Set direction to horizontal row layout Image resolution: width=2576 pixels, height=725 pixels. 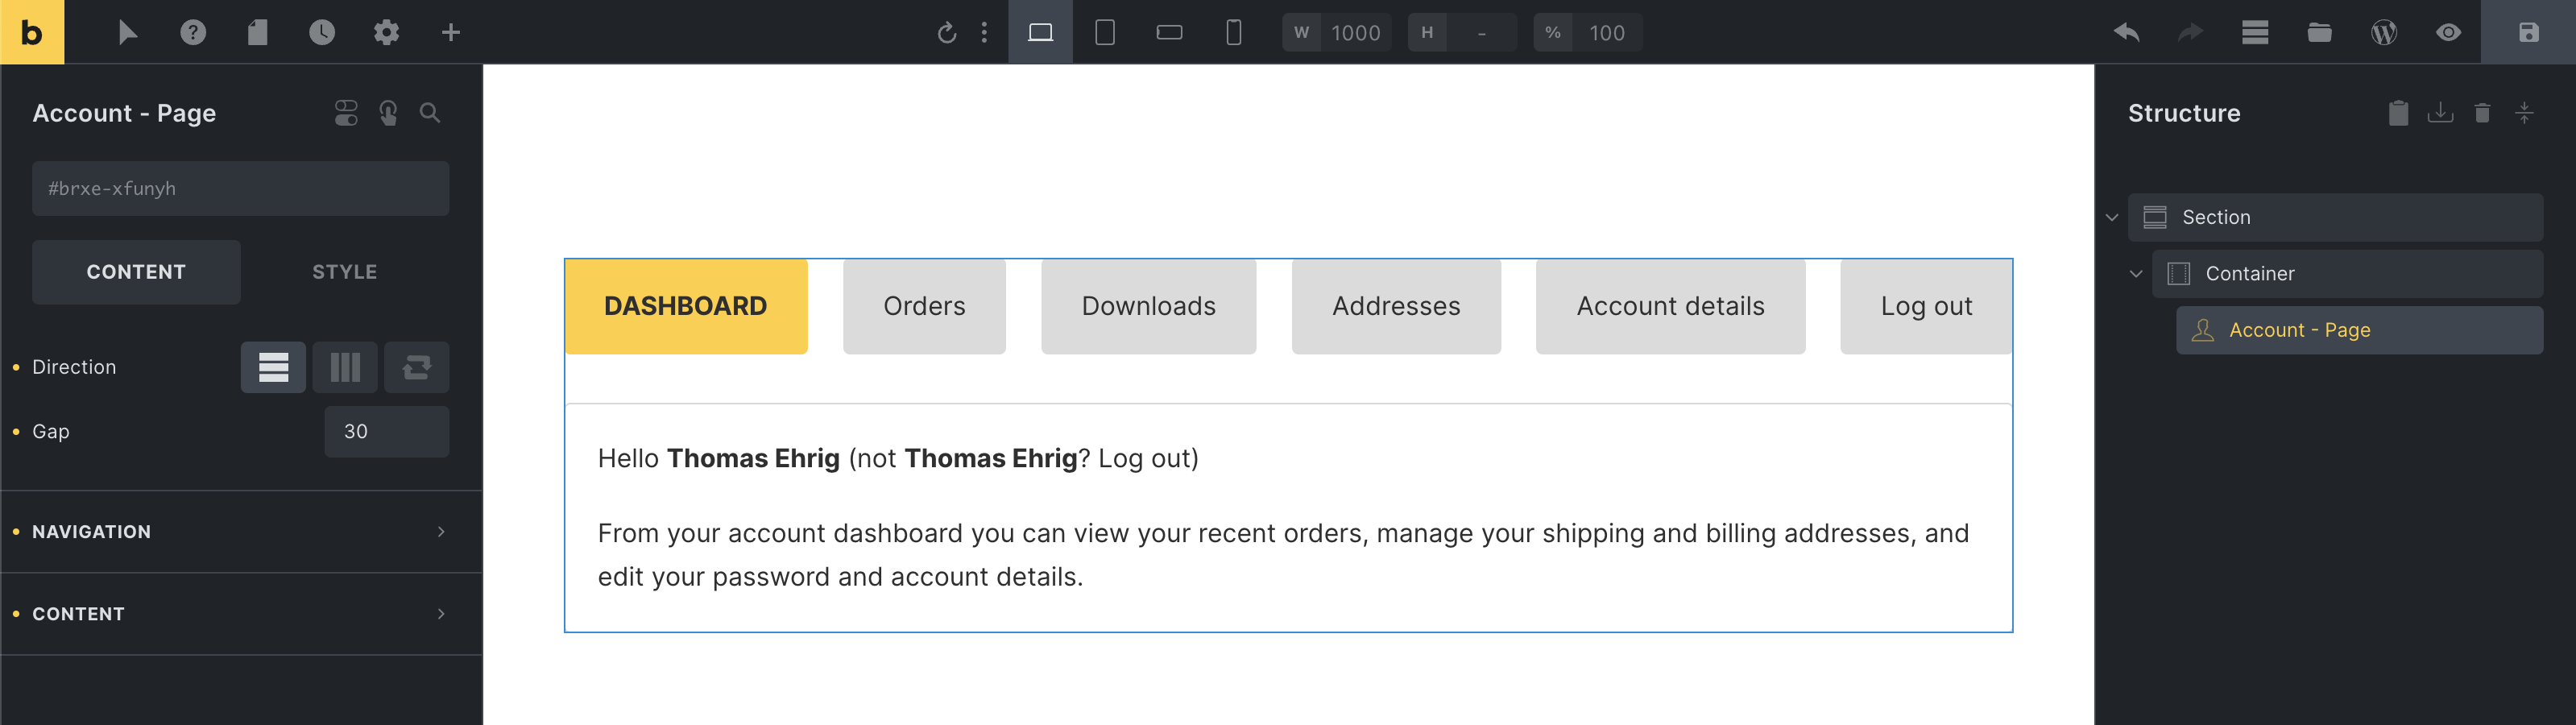click(x=345, y=367)
